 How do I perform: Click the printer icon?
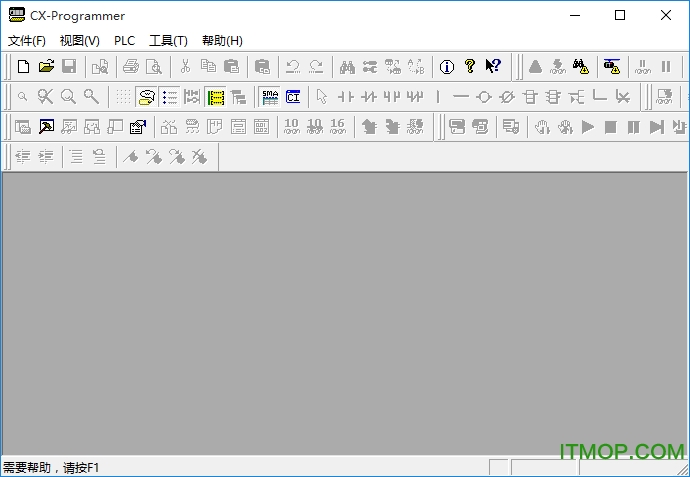131,66
